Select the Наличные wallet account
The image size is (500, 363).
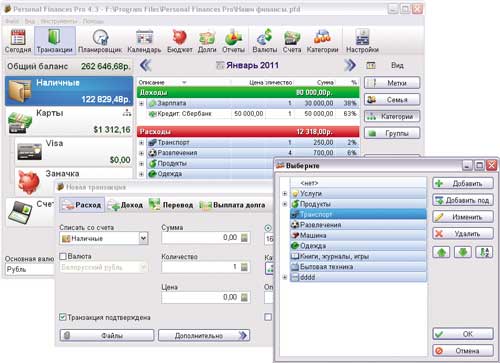(69, 91)
